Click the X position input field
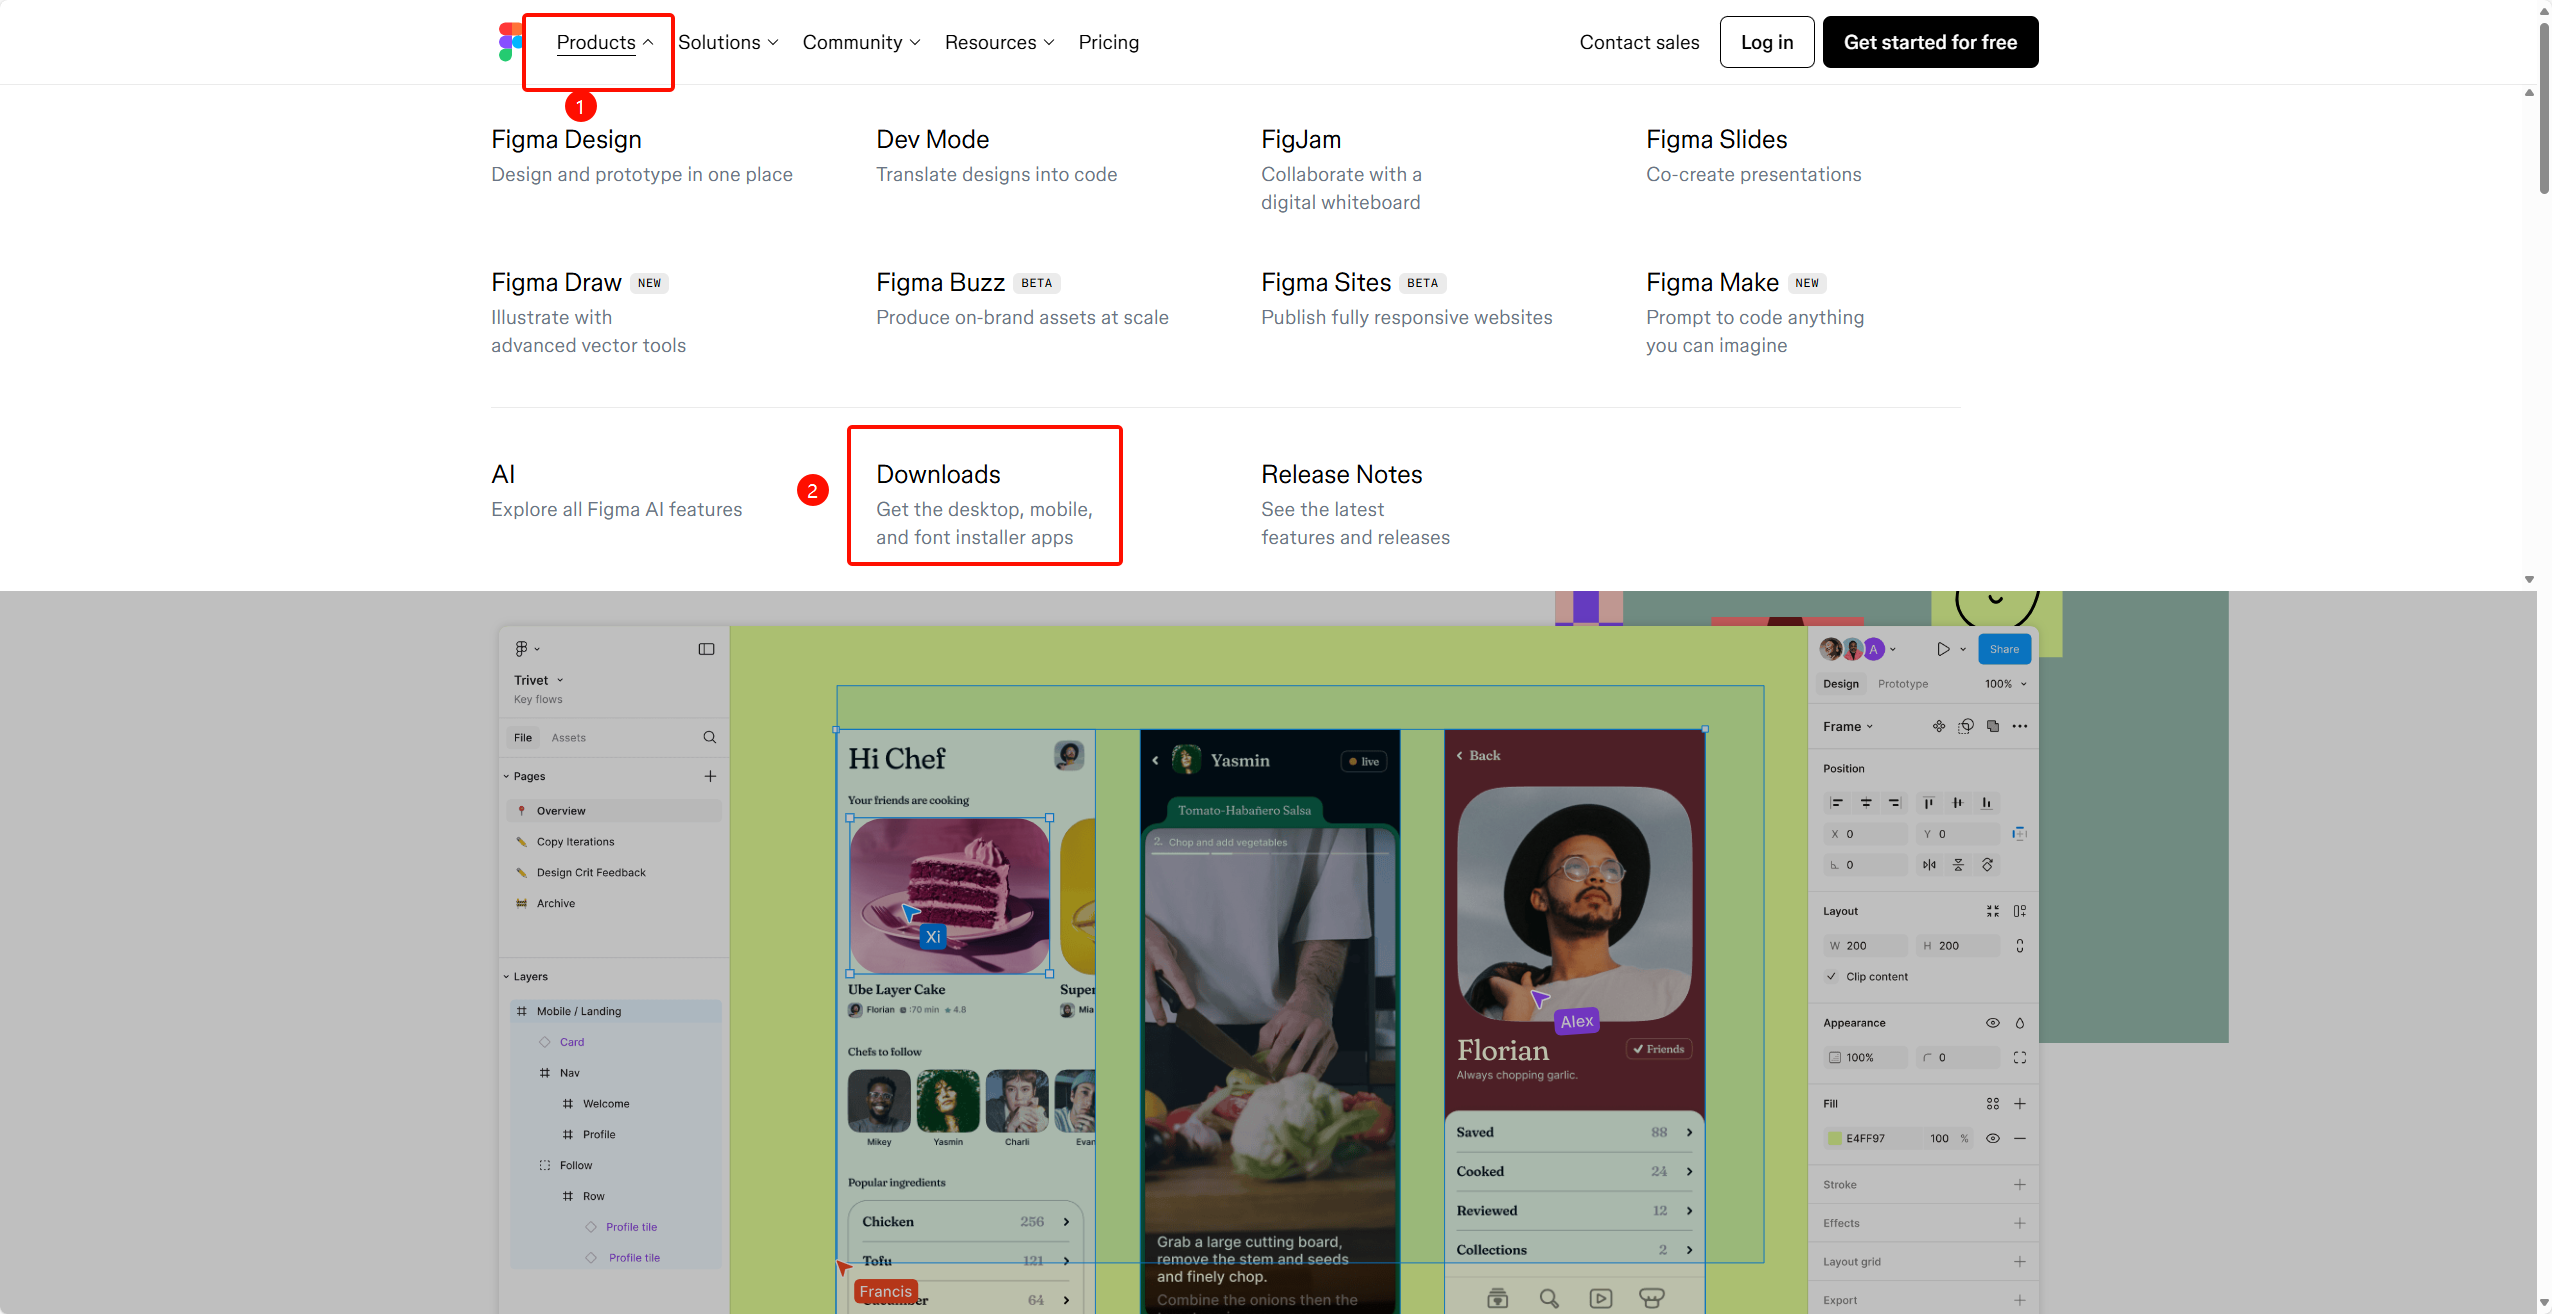Screen dimensions: 2552x1314 coord(1865,834)
